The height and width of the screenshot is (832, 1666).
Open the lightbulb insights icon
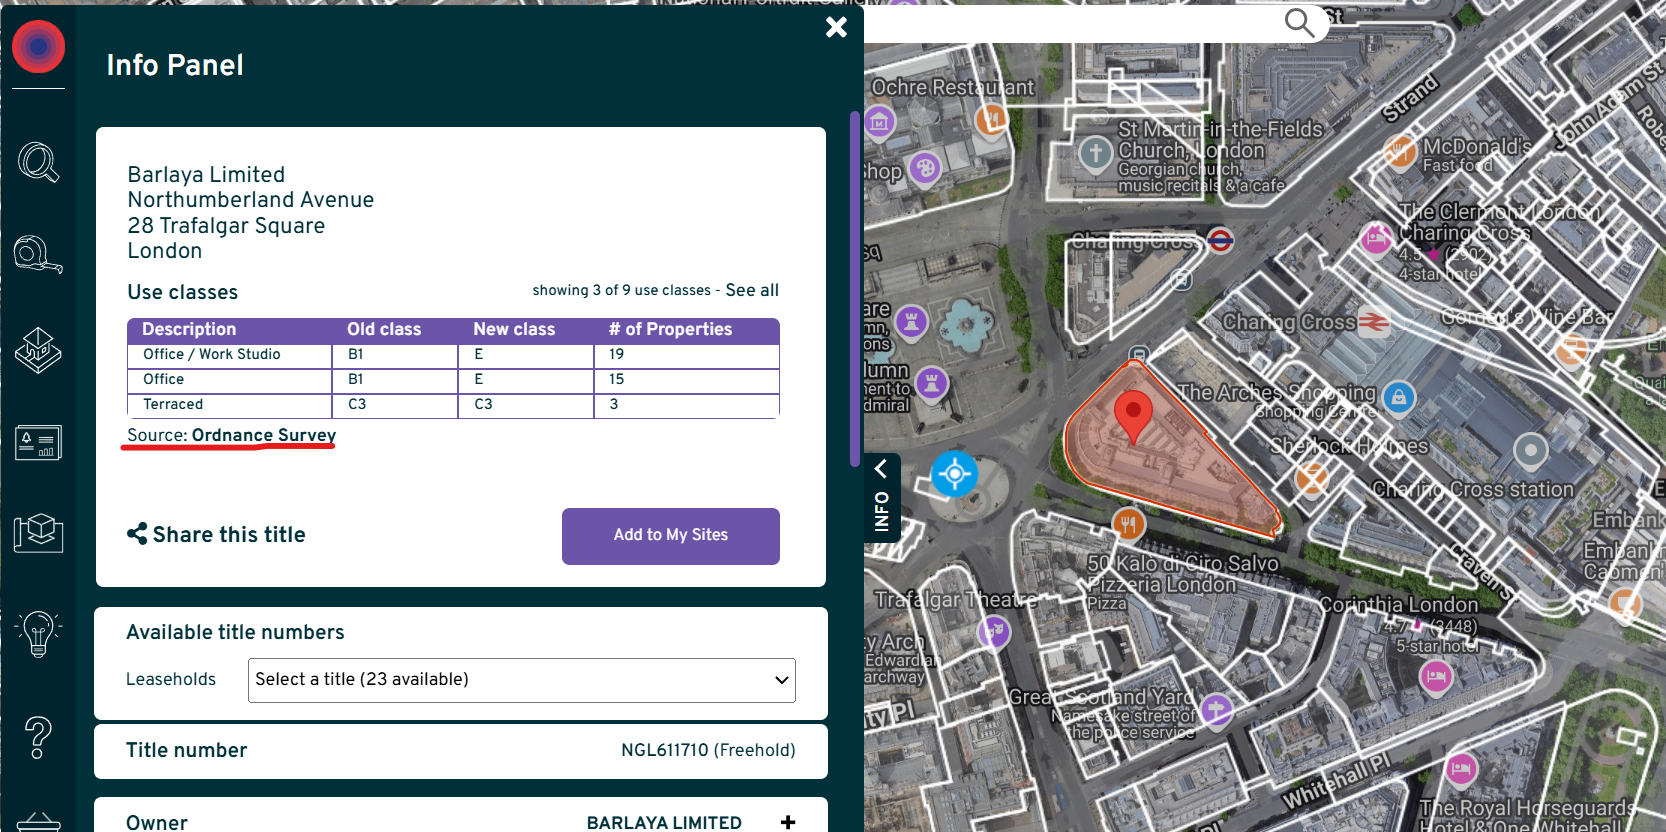click(x=38, y=634)
